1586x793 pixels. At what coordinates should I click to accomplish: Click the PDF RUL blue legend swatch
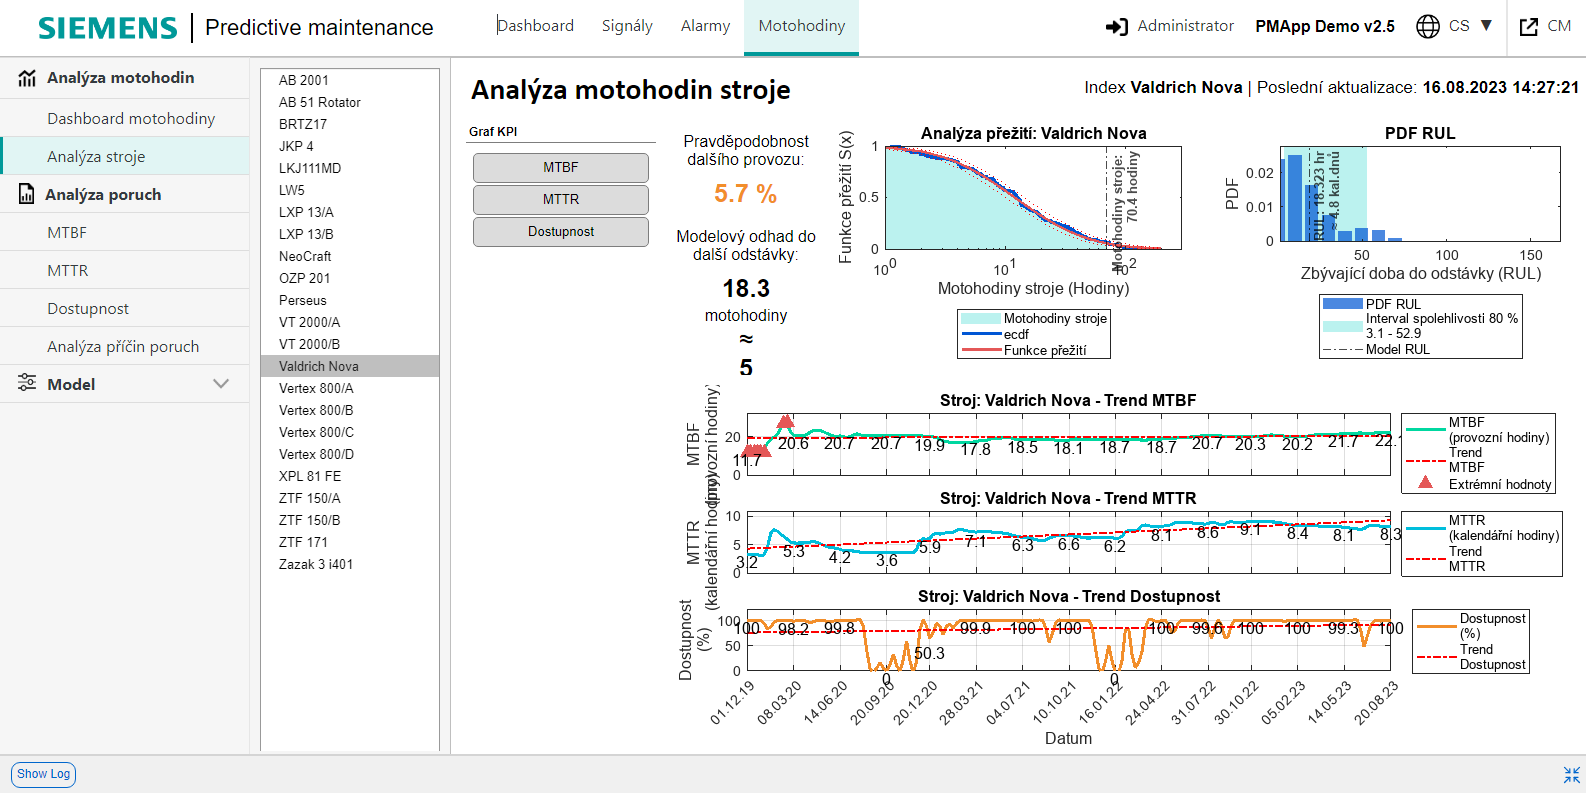pyautogui.click(x=1343, y=304)
